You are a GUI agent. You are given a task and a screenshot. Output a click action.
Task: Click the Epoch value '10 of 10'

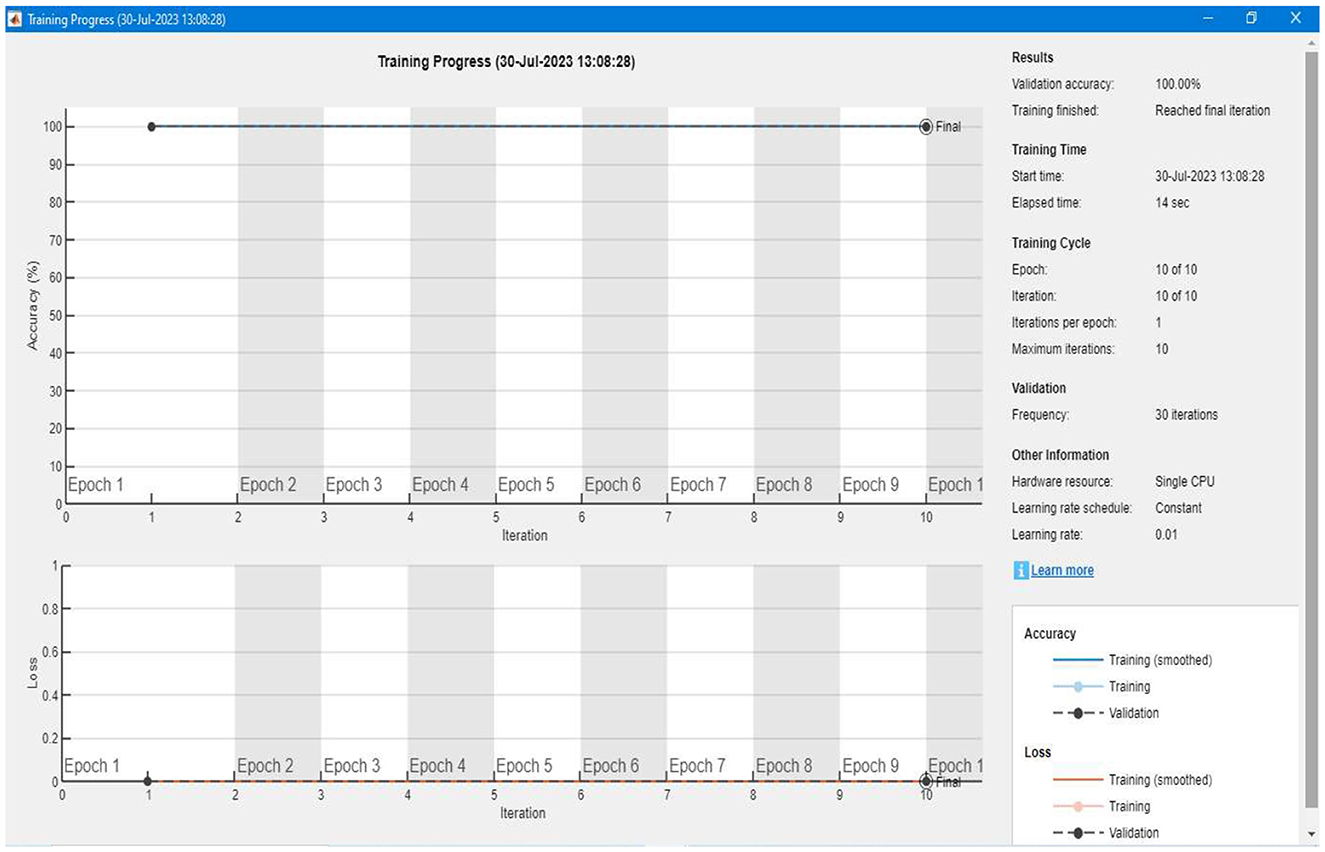(x=1176, y=270)
